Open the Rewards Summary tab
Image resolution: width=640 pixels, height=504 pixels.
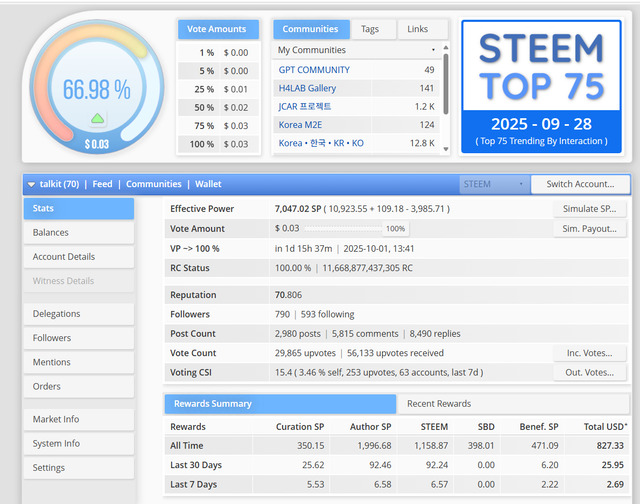(280, 404)
